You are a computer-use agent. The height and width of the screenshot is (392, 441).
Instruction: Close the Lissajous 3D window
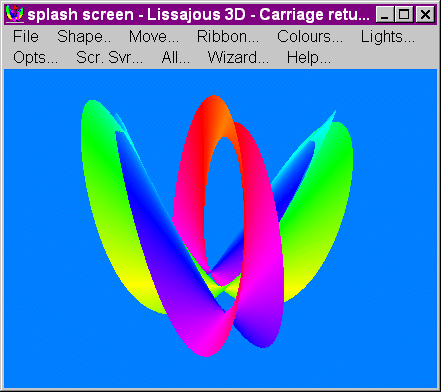[425, 15]
